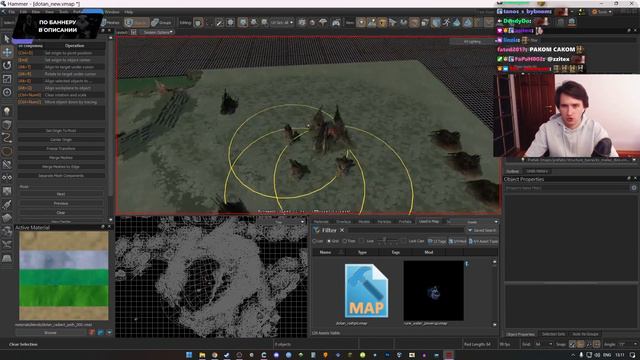
Task: Click the gamepad icon in top toolbar
Action: (x=336, y=22)
